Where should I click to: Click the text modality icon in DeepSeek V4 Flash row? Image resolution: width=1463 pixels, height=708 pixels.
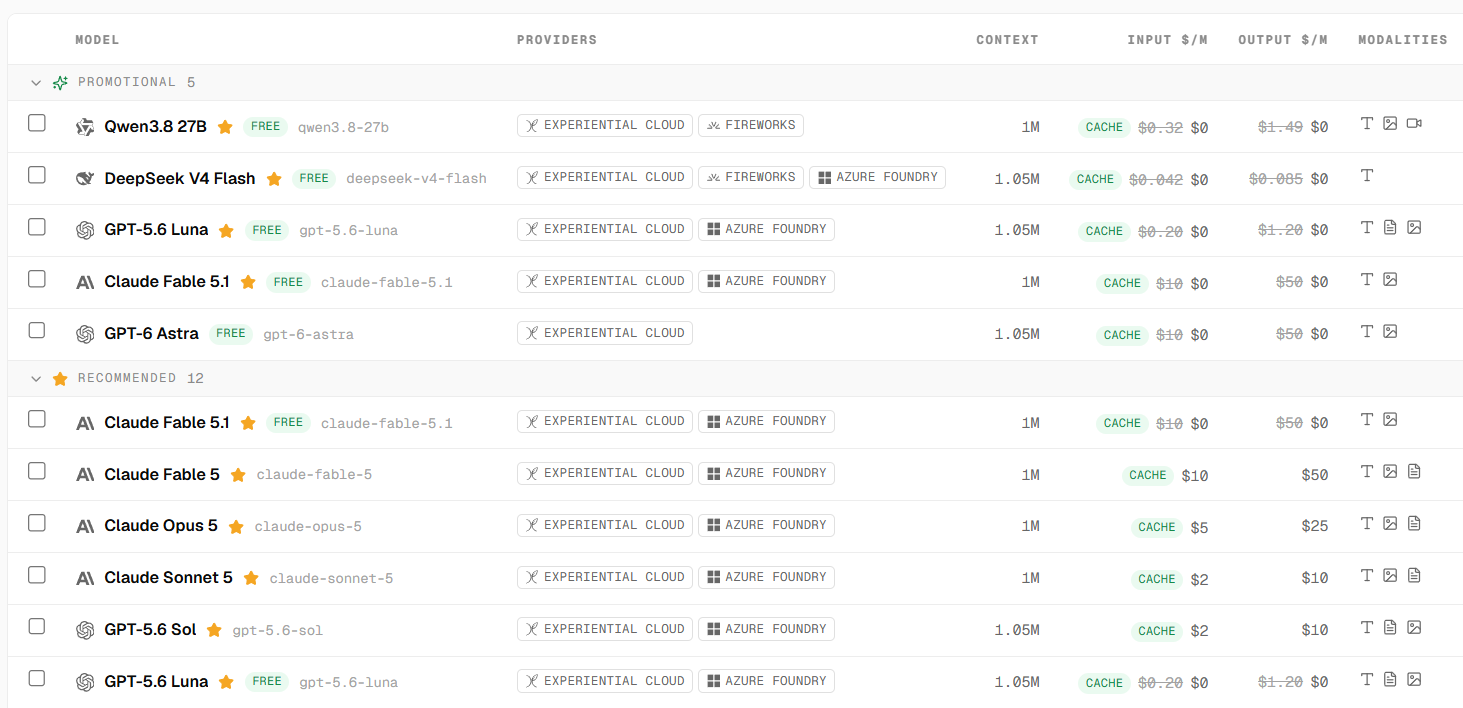(1367, 175)
